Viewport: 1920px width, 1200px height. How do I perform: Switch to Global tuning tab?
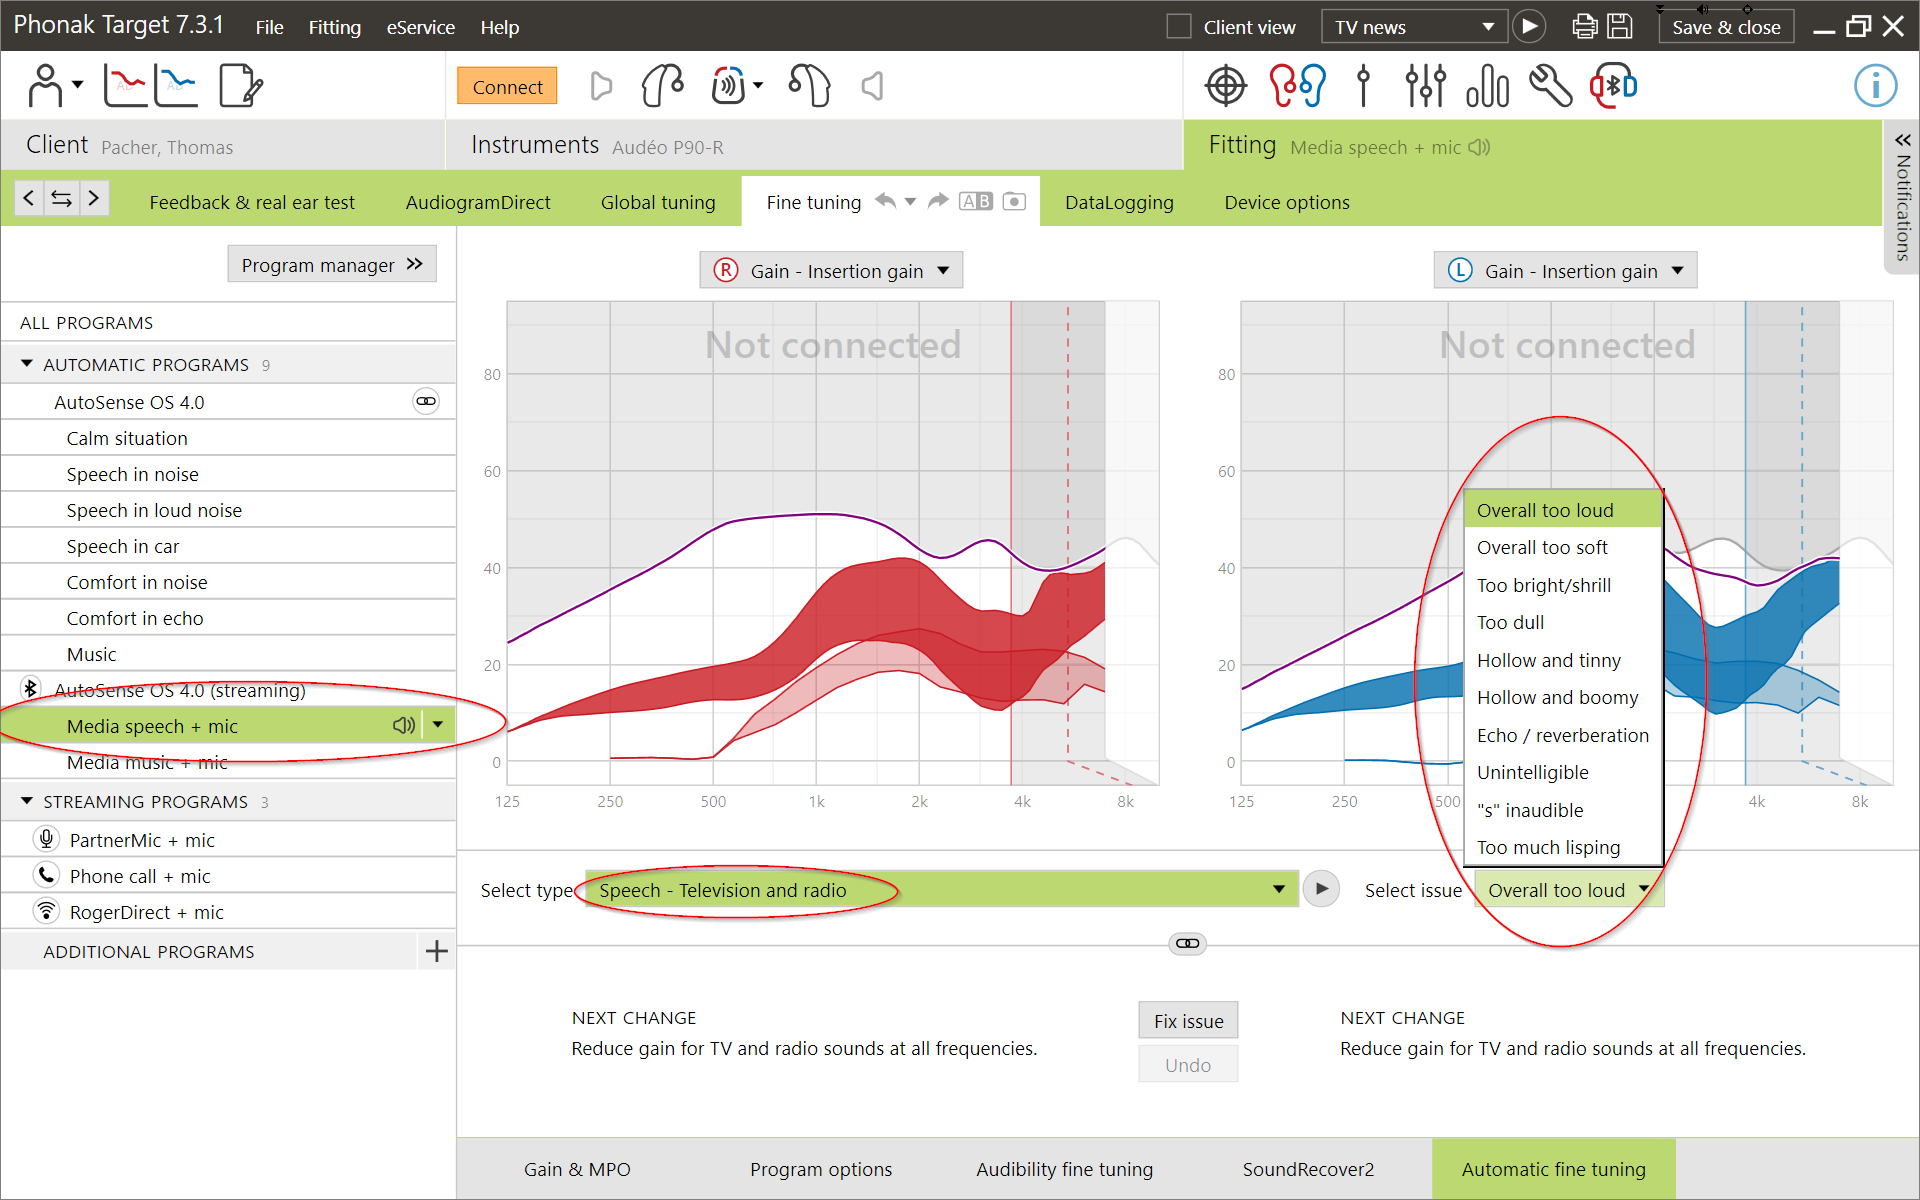[x=658, y=202]
